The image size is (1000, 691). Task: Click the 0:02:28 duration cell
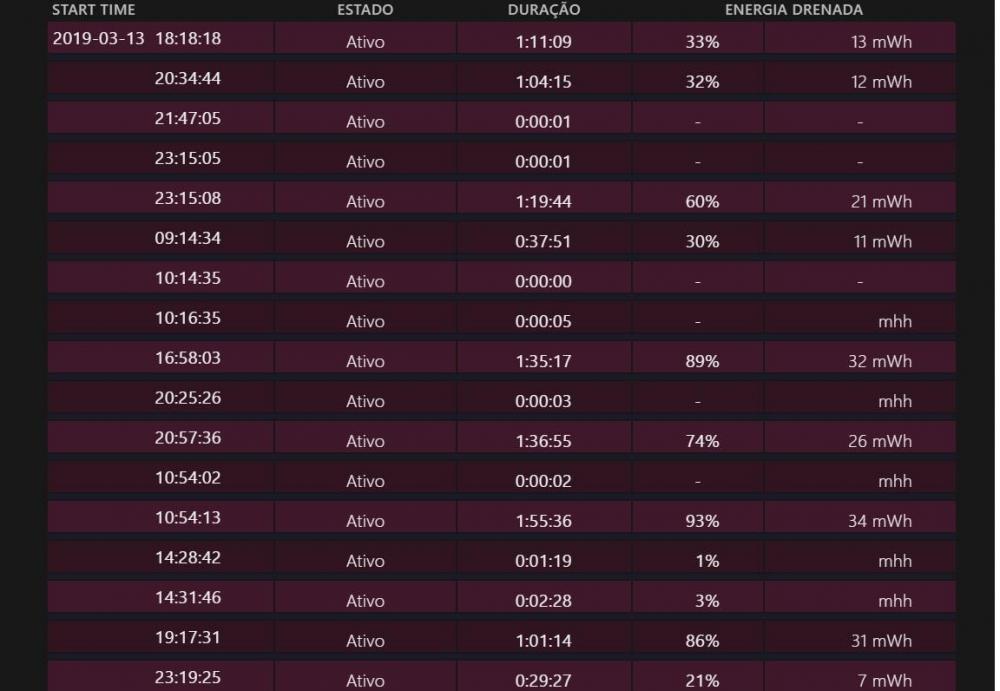pos(544,601)
